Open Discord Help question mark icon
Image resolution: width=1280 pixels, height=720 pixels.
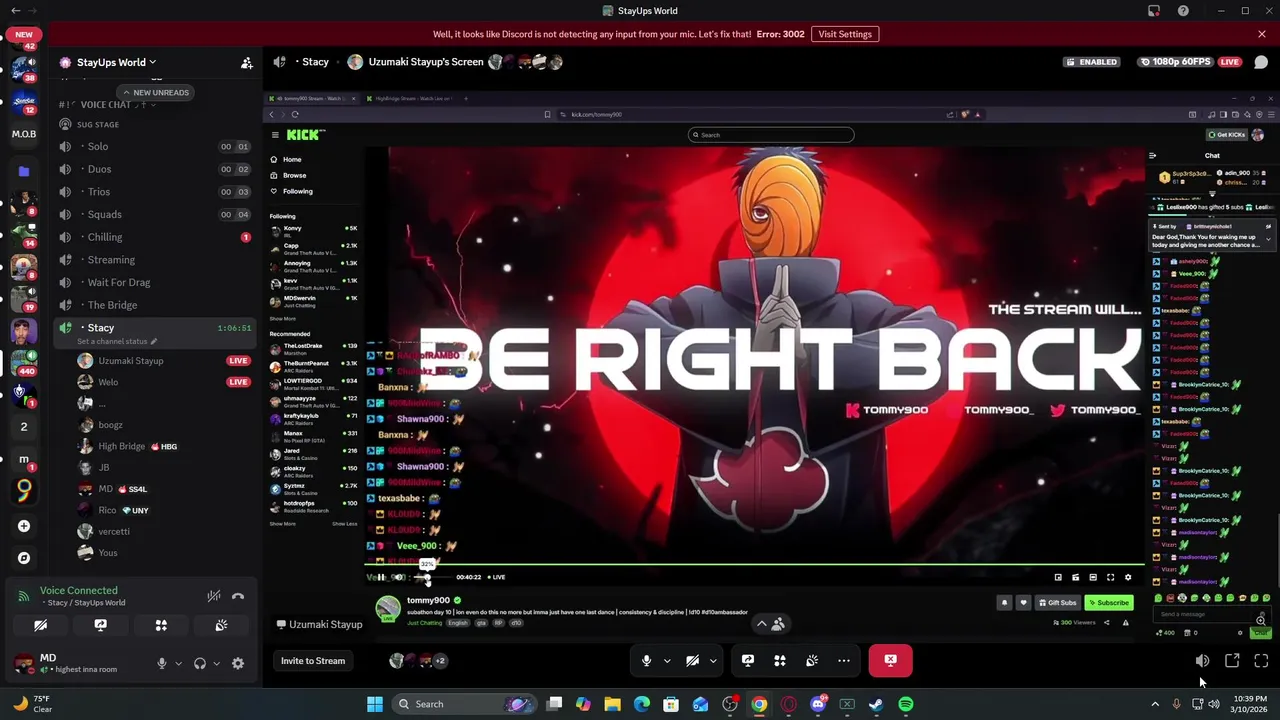(x=1183, y=11)
